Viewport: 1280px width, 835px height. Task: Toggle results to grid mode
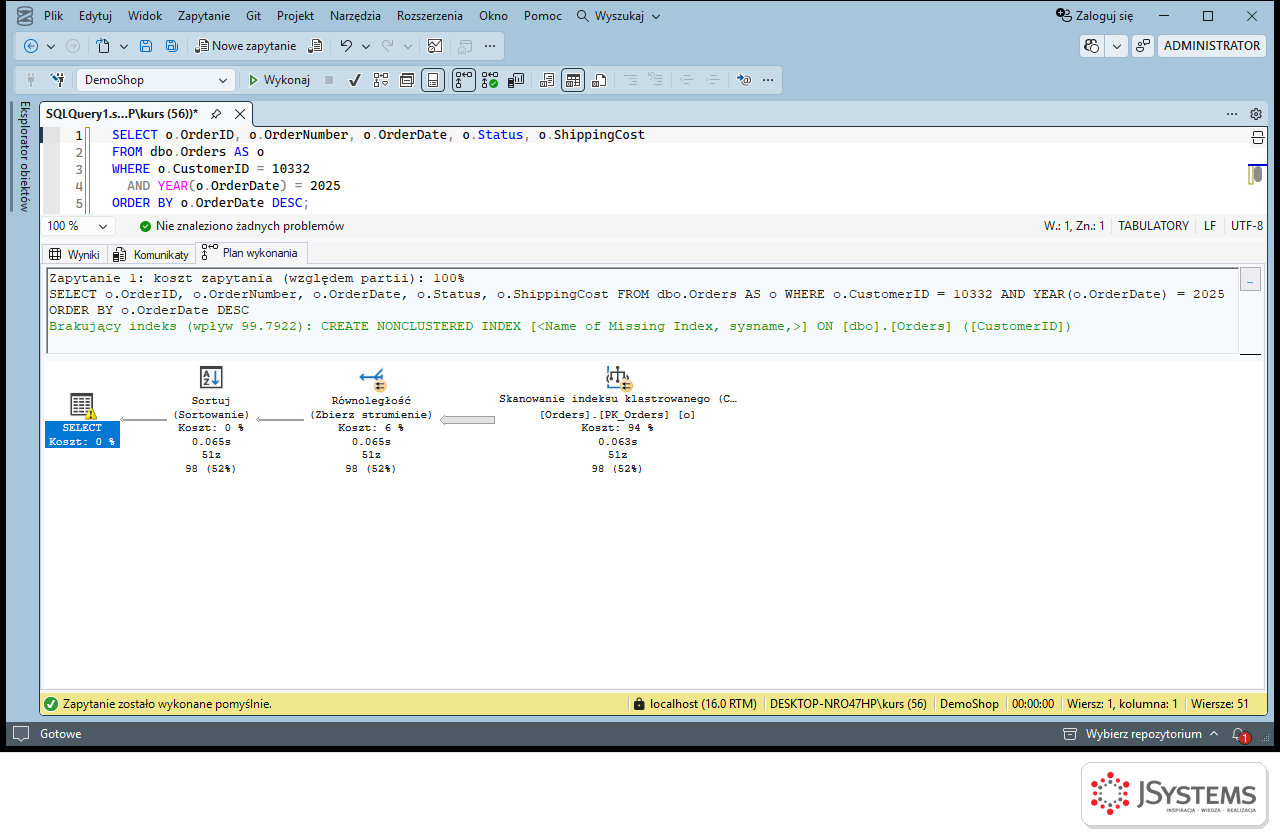(x=572, y=80)
